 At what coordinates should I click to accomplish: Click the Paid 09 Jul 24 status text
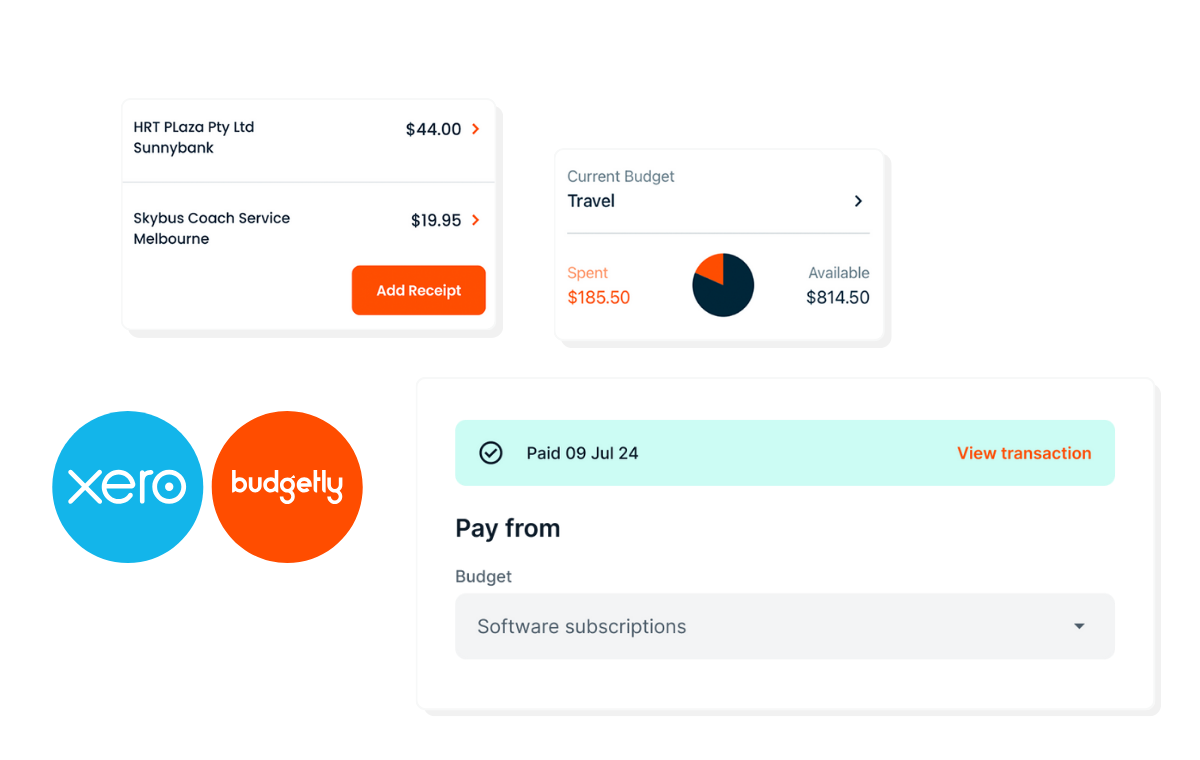click(x=582, y=453)
